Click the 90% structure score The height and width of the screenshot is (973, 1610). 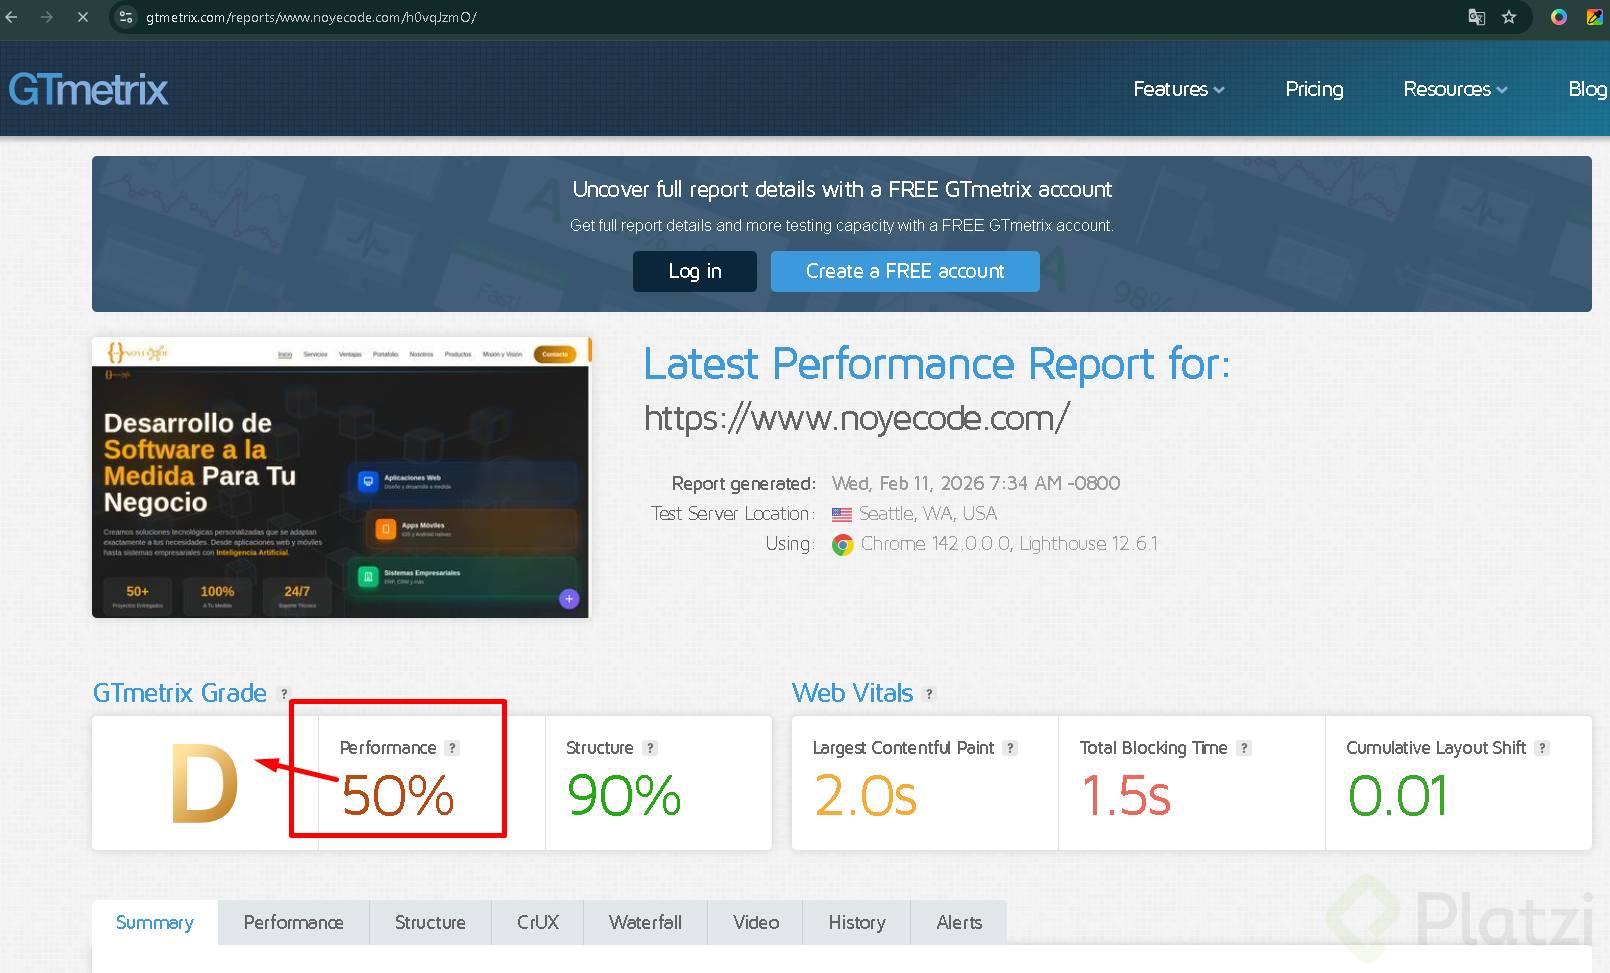tap(624, 796)
